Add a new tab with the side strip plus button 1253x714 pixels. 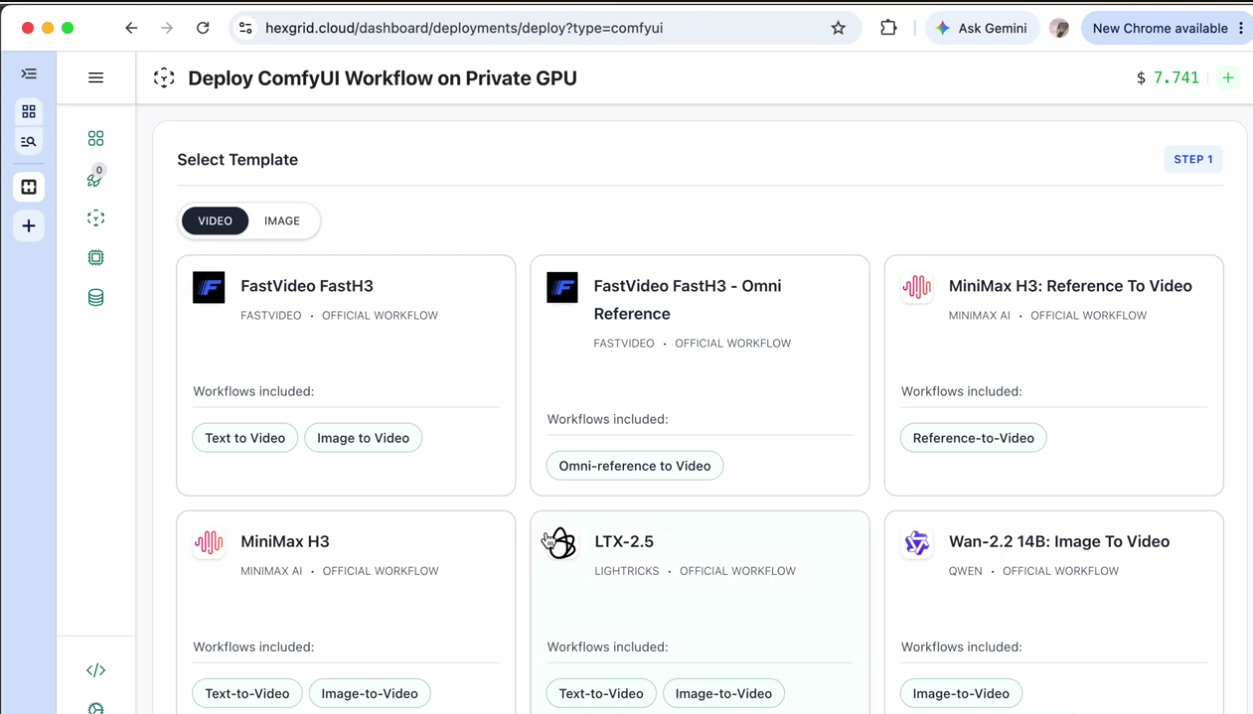[x=29, y=226]
